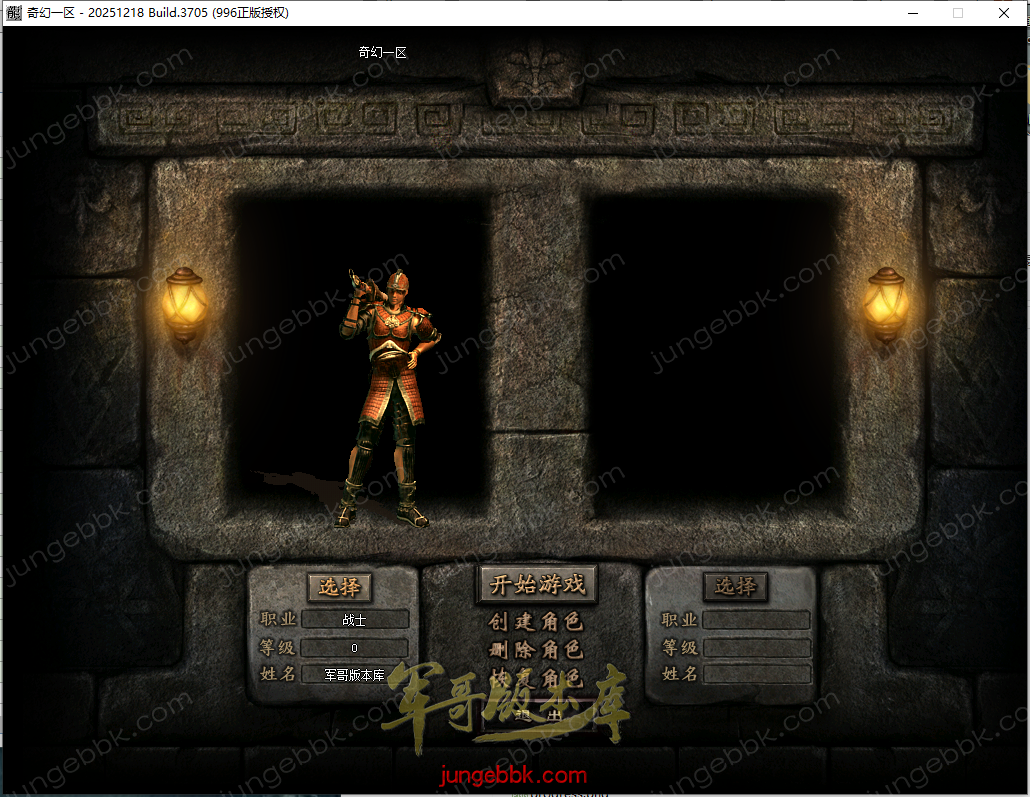Select the 恢复角色 restore character option

(x=536, y=678)
